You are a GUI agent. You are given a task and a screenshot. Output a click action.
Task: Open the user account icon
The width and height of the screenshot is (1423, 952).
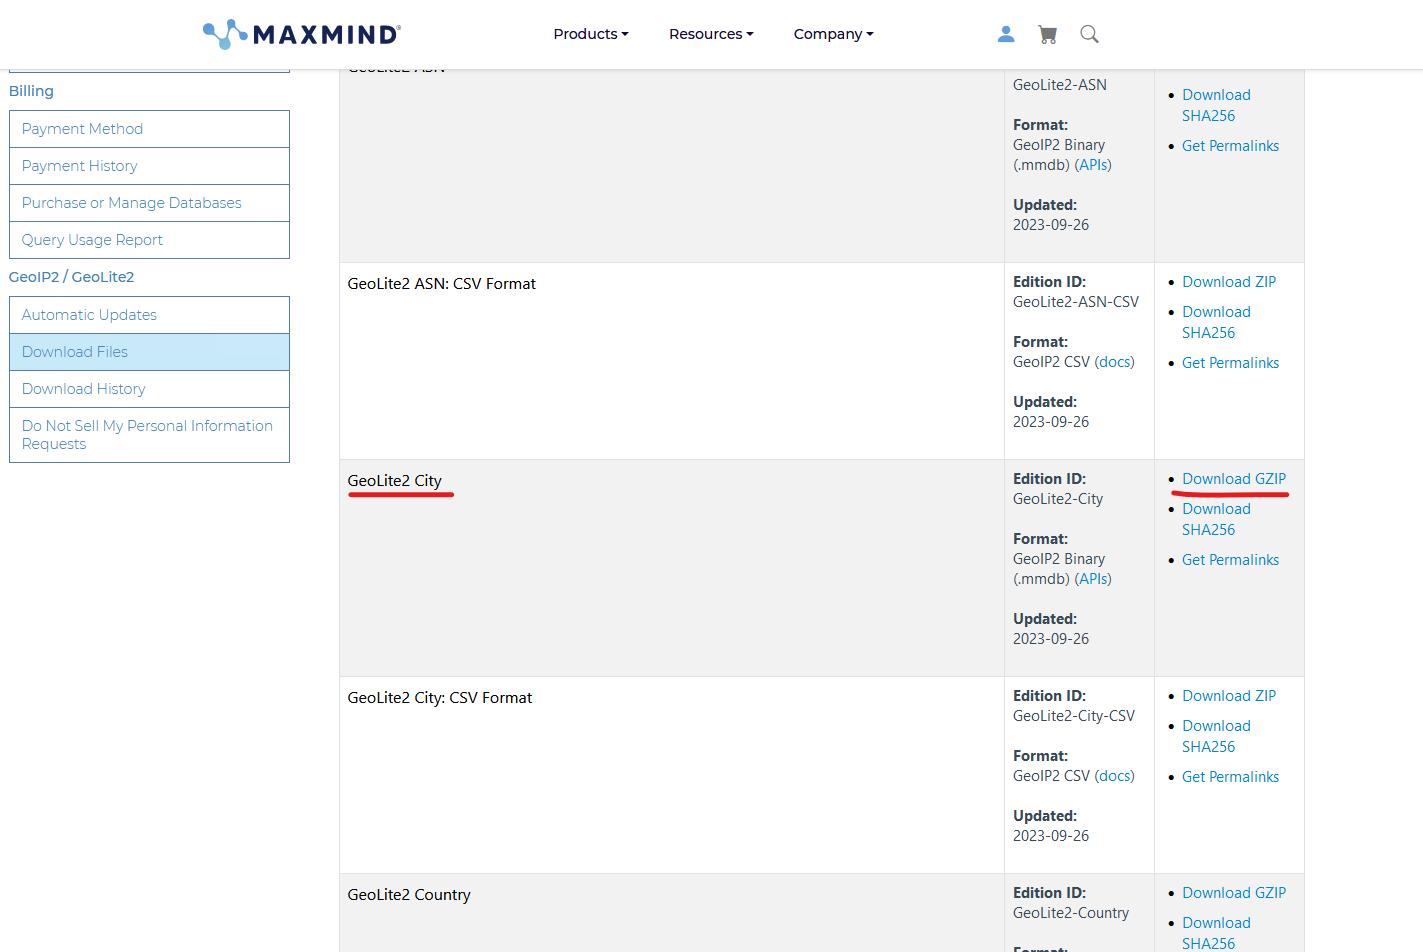(x=1006, y=34)
